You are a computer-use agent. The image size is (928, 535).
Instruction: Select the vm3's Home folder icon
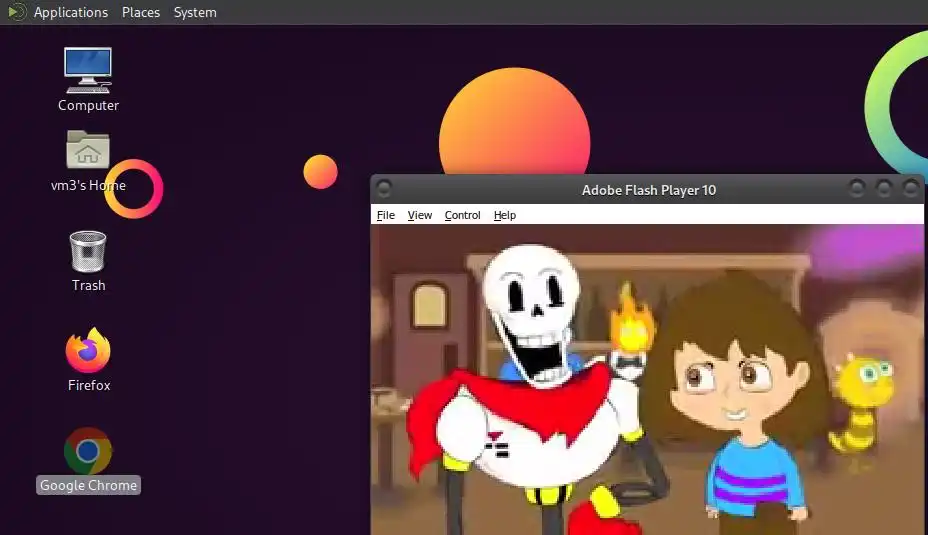pos(88,149)
